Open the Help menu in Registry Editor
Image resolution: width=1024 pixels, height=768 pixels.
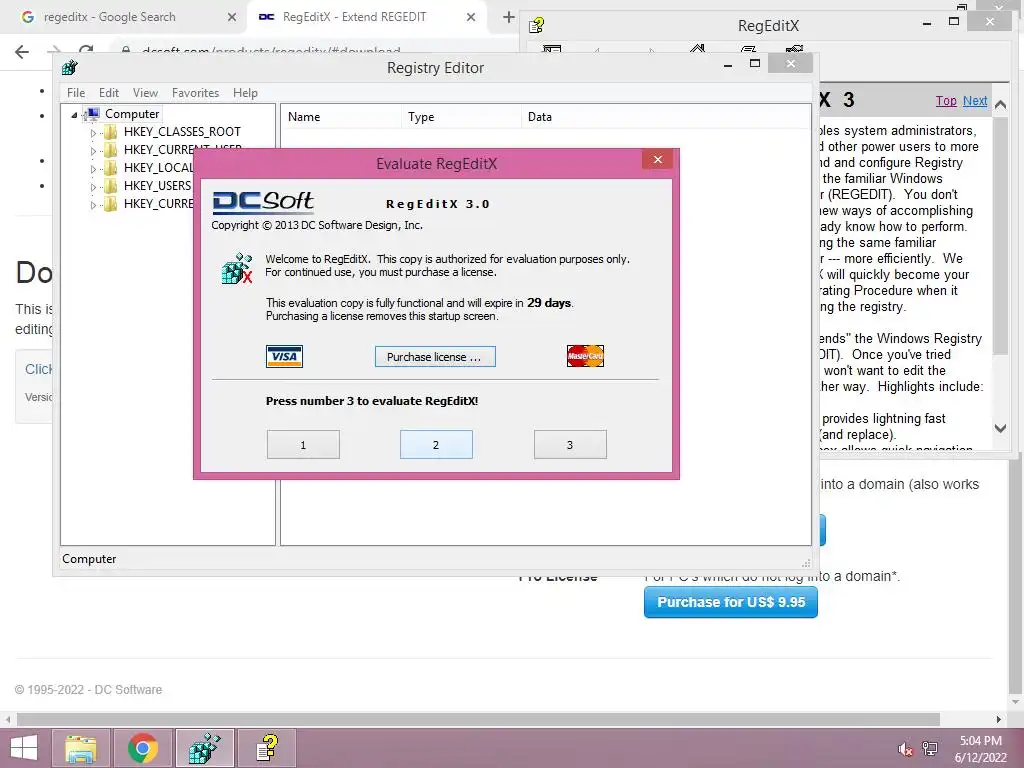point(246,93)
